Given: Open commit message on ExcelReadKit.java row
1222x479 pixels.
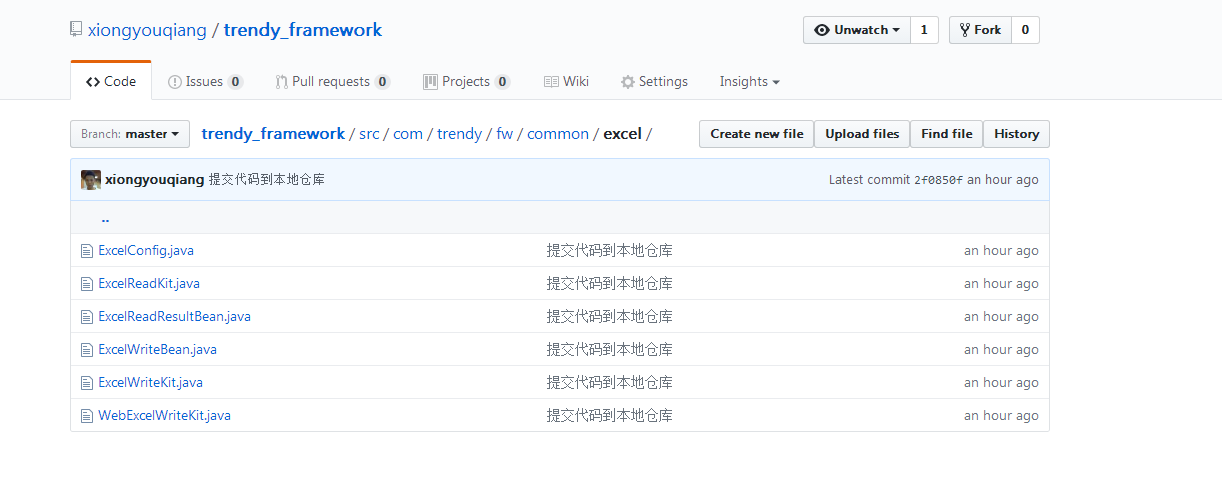Looking at the screenshot, I should tap(610, 284).
